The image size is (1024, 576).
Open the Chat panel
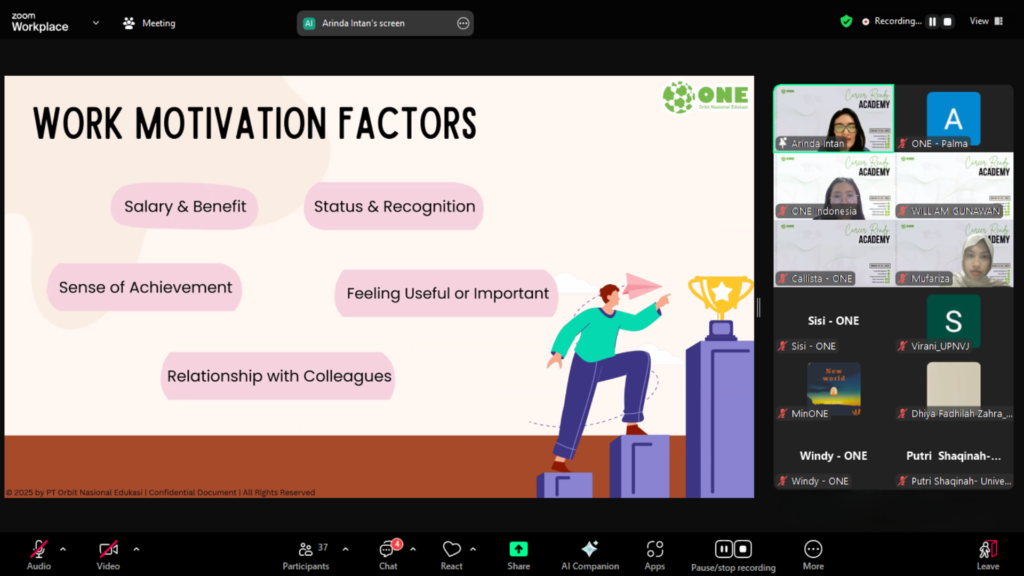tap(389, 554)
